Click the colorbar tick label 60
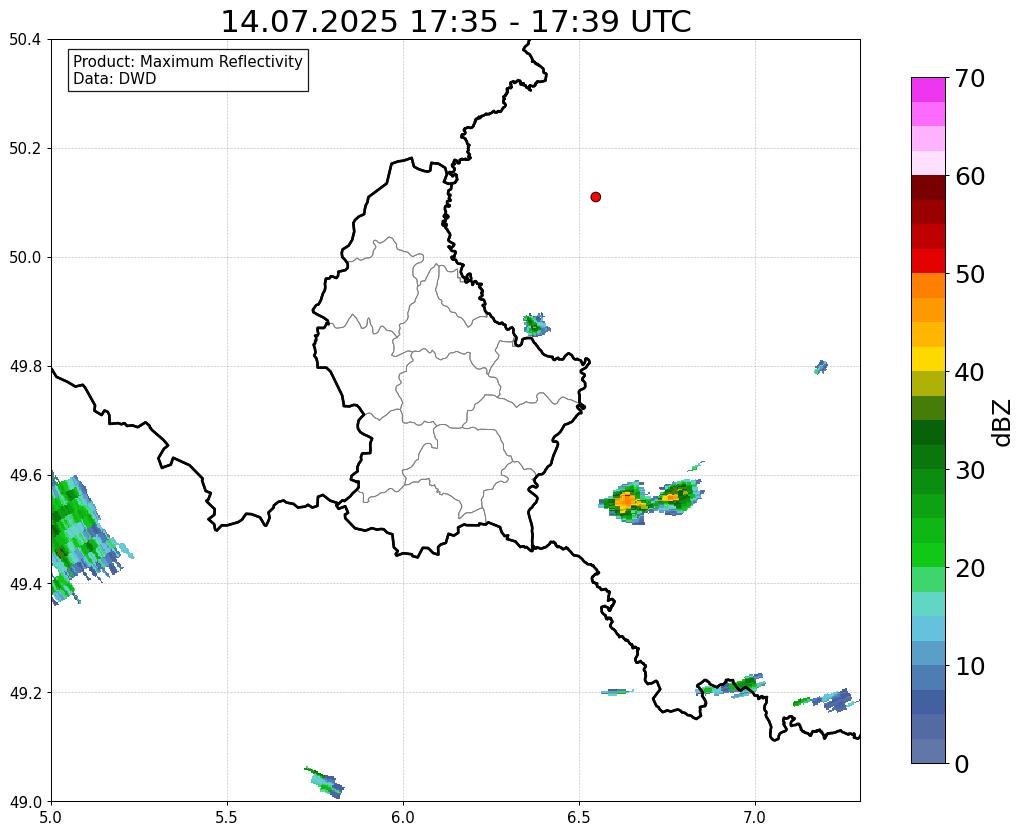1023x834 pixels. (x=970, y=176)
